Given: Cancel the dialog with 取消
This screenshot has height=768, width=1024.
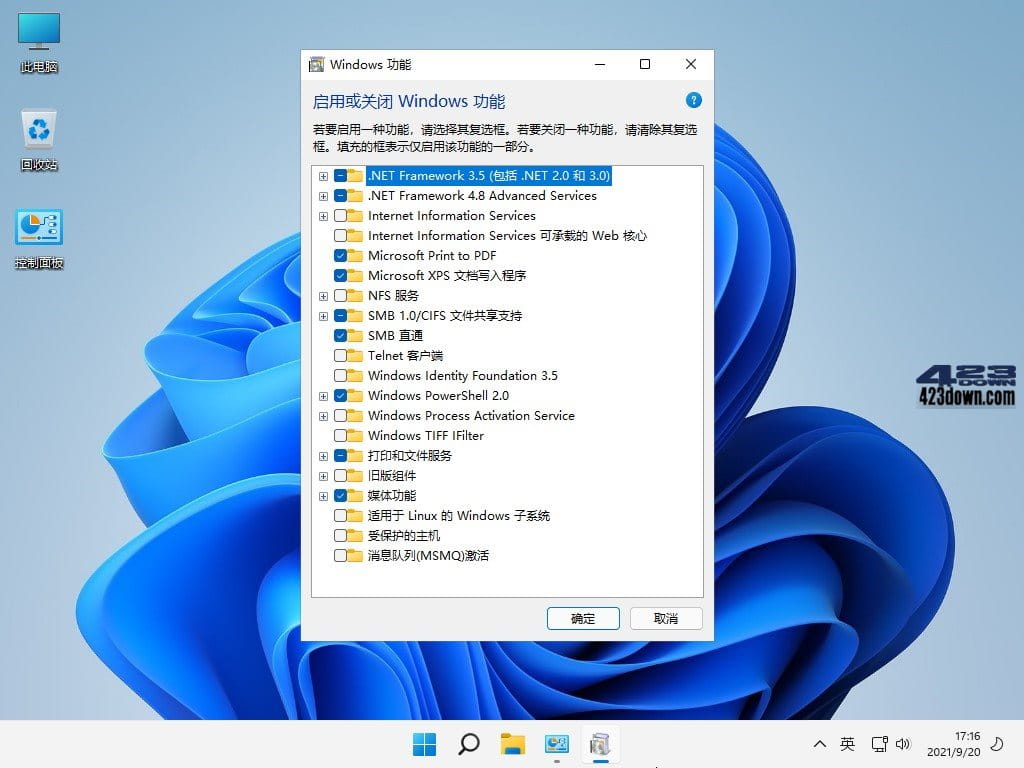Looking at the screenshot, I should coord(666,618).
